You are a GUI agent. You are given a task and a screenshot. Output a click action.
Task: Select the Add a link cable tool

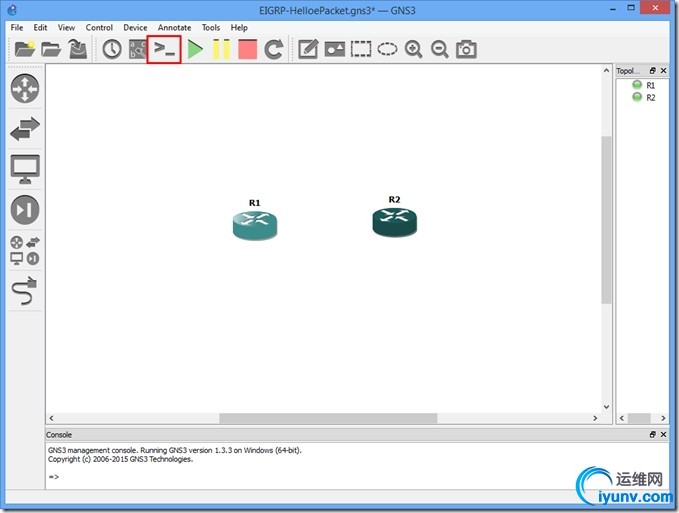coord(25,290)
